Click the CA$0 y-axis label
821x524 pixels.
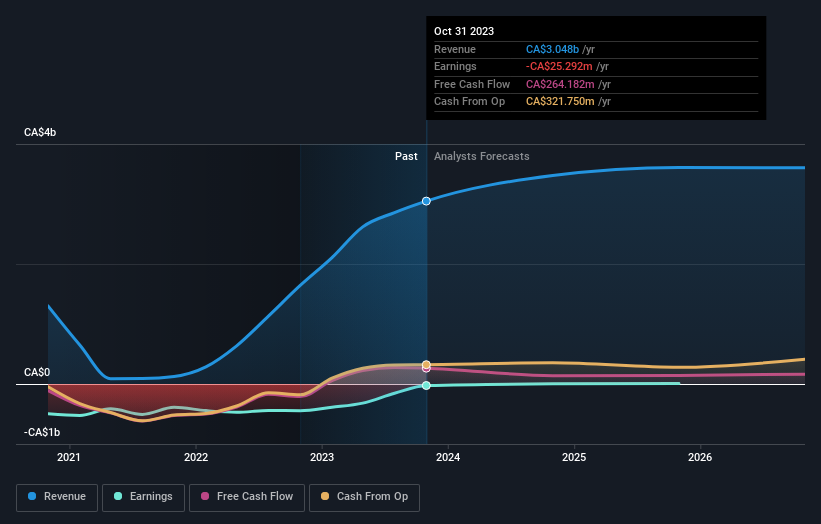[x=37, y=373]
